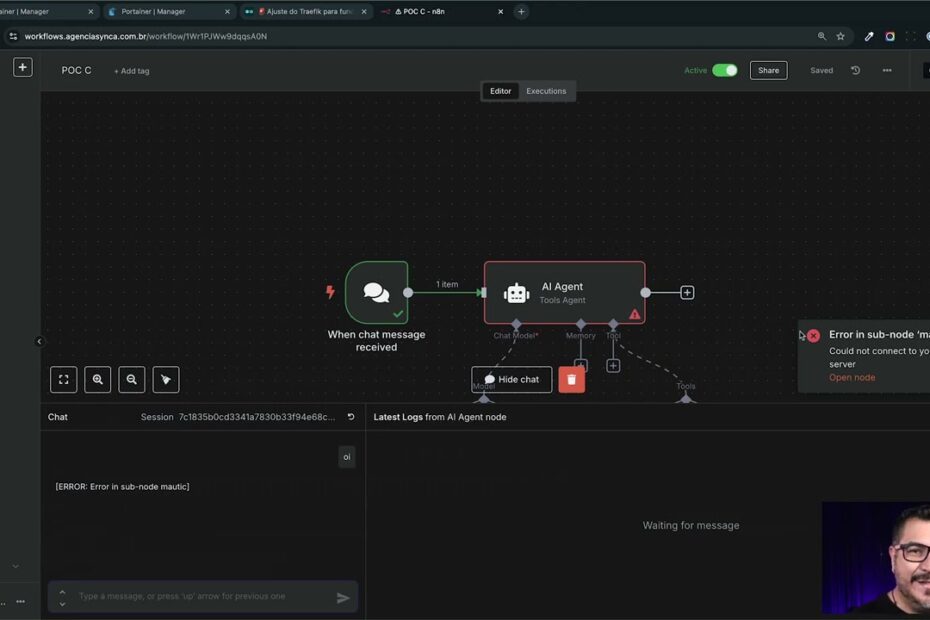Select the Fit to view icon
Viewport: 930px width, 620px height.
point(63,379)
